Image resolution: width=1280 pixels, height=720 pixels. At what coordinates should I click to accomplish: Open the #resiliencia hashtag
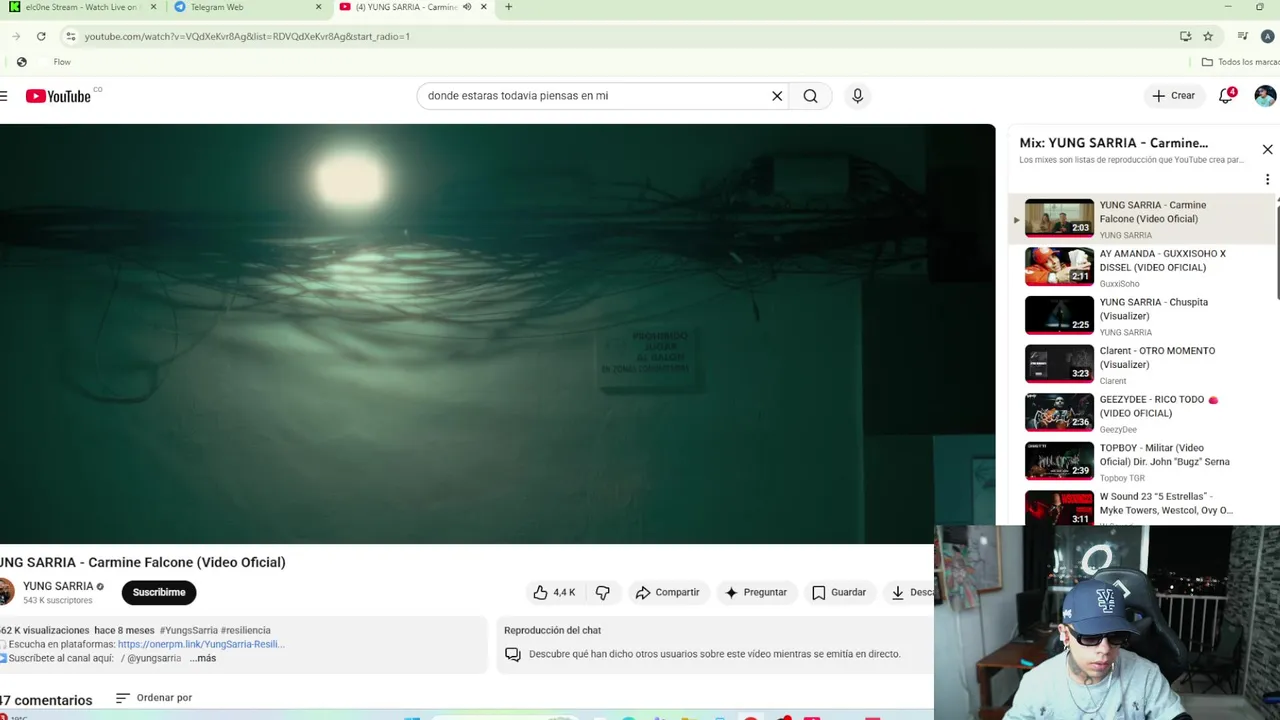coord(246,630)
